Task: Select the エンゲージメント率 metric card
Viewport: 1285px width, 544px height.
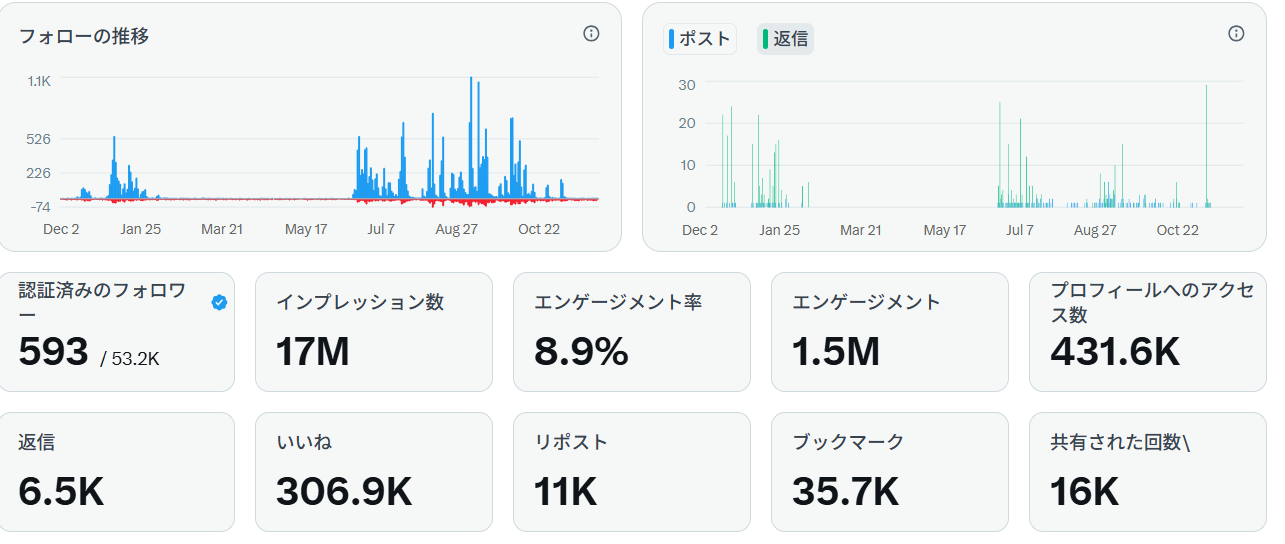Action: [x=631, y=332]
